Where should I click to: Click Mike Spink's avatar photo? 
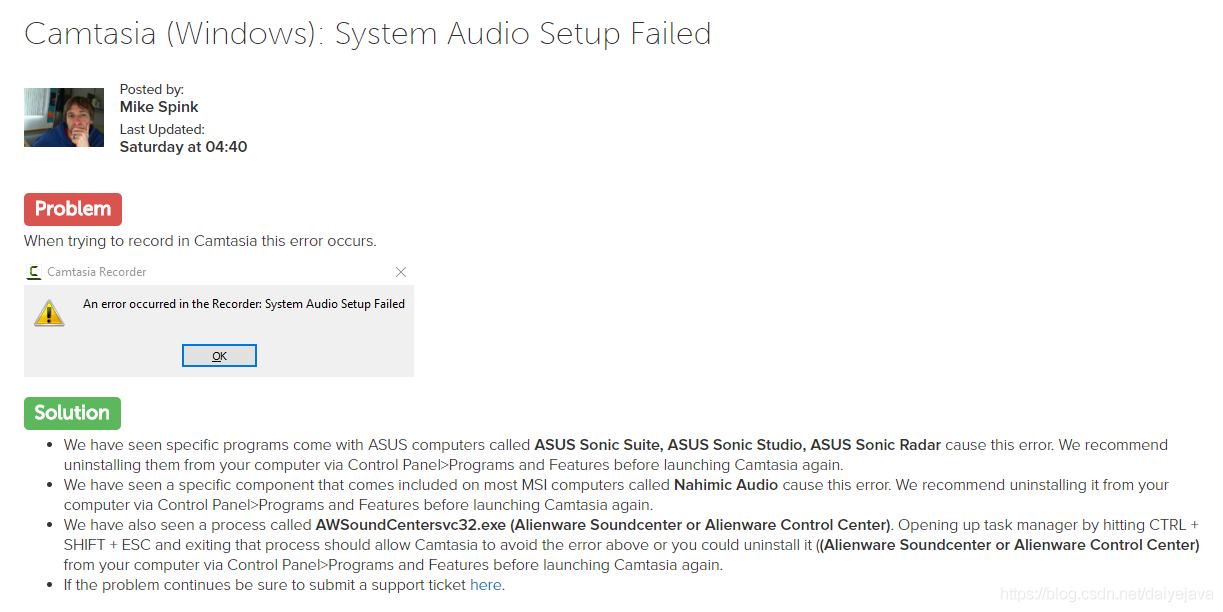coord(64,117)
